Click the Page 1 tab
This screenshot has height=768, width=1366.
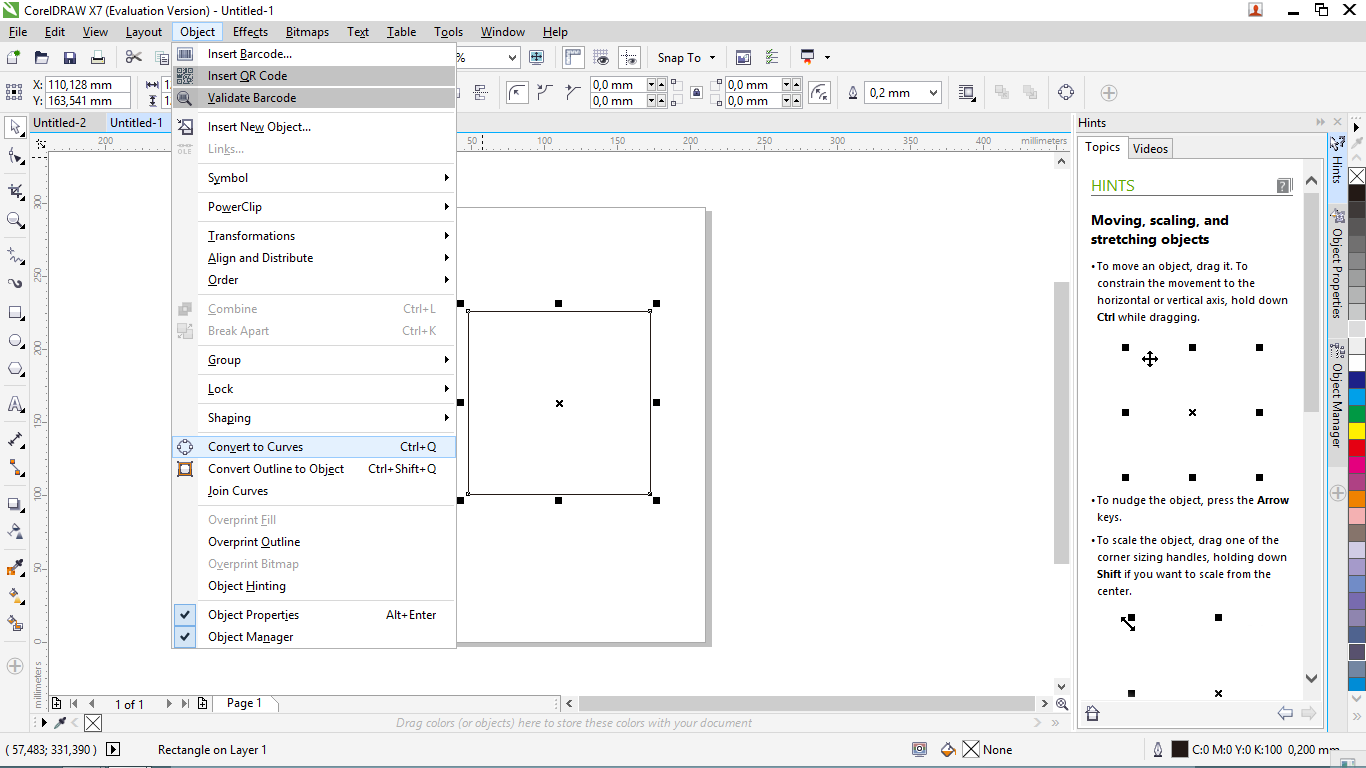[x=243, y=703]
